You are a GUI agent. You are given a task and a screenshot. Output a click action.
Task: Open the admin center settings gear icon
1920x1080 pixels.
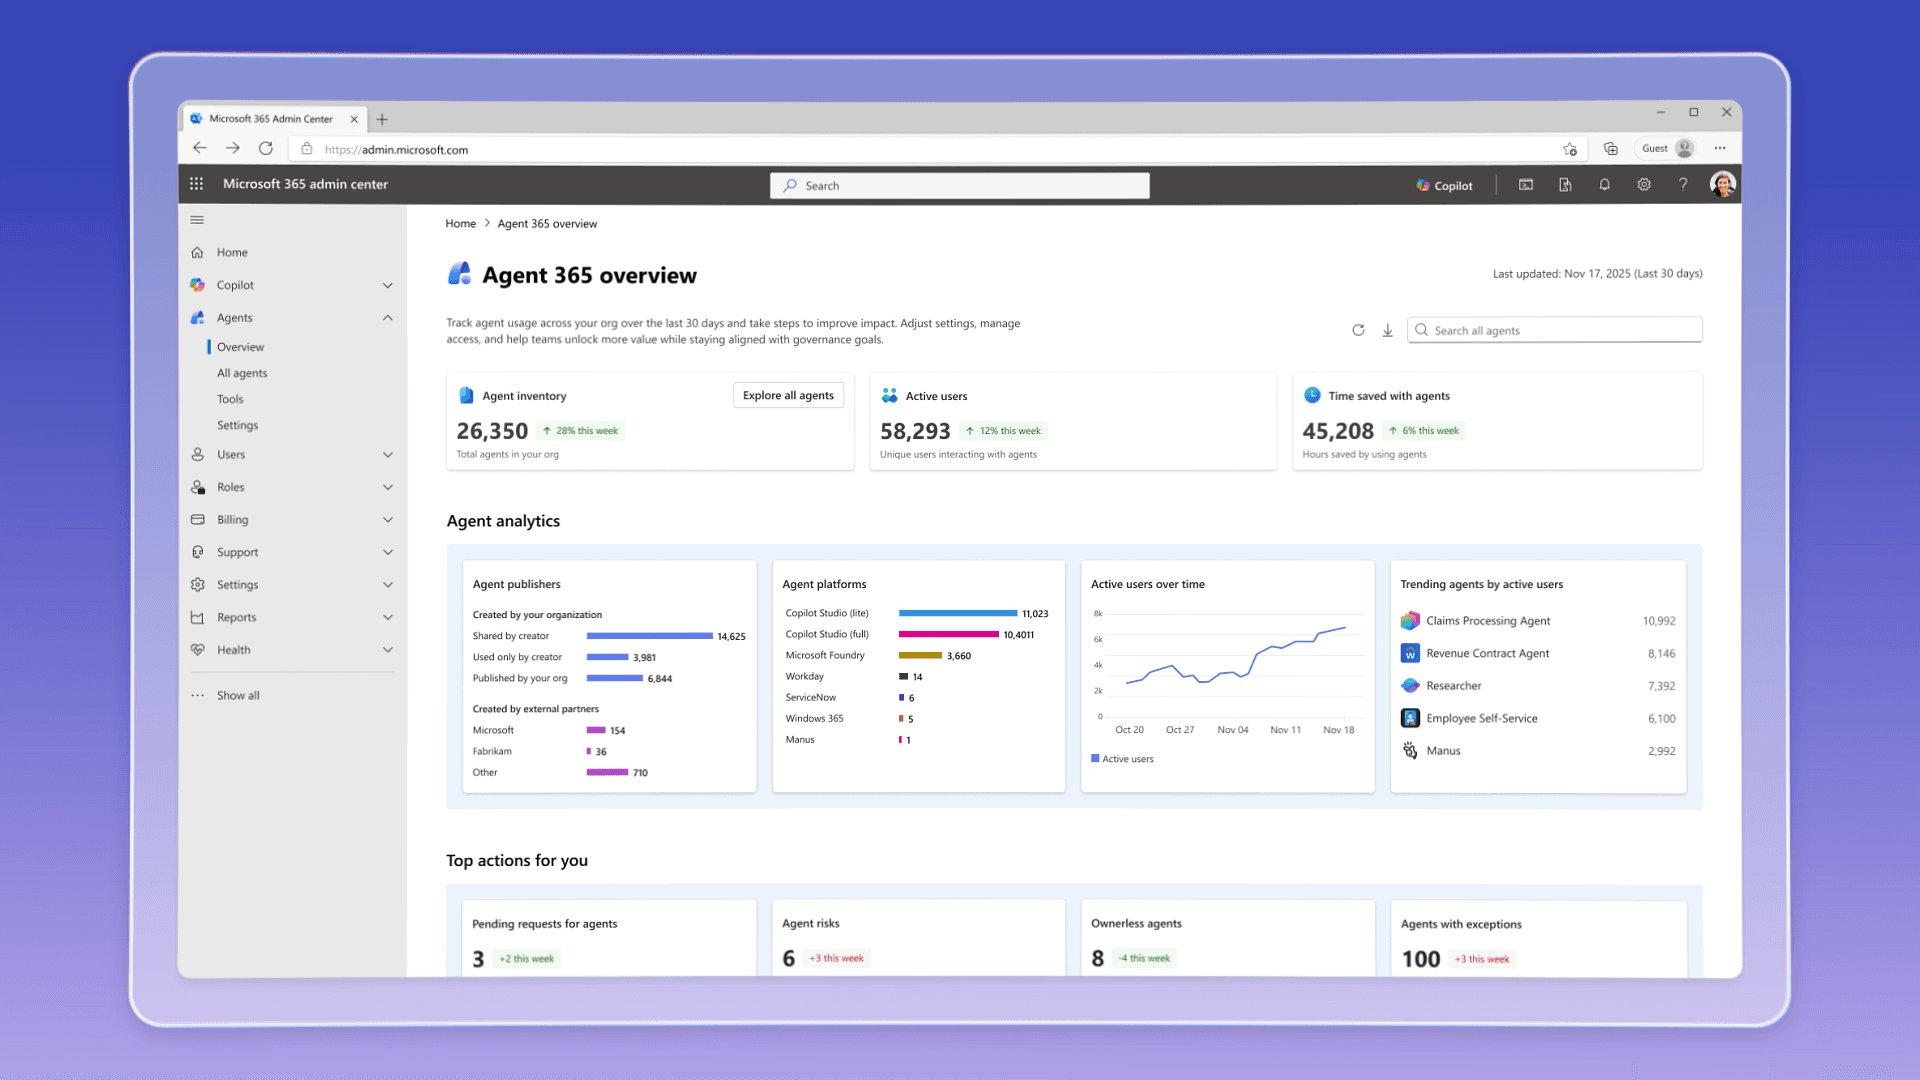pos(1643,185)
